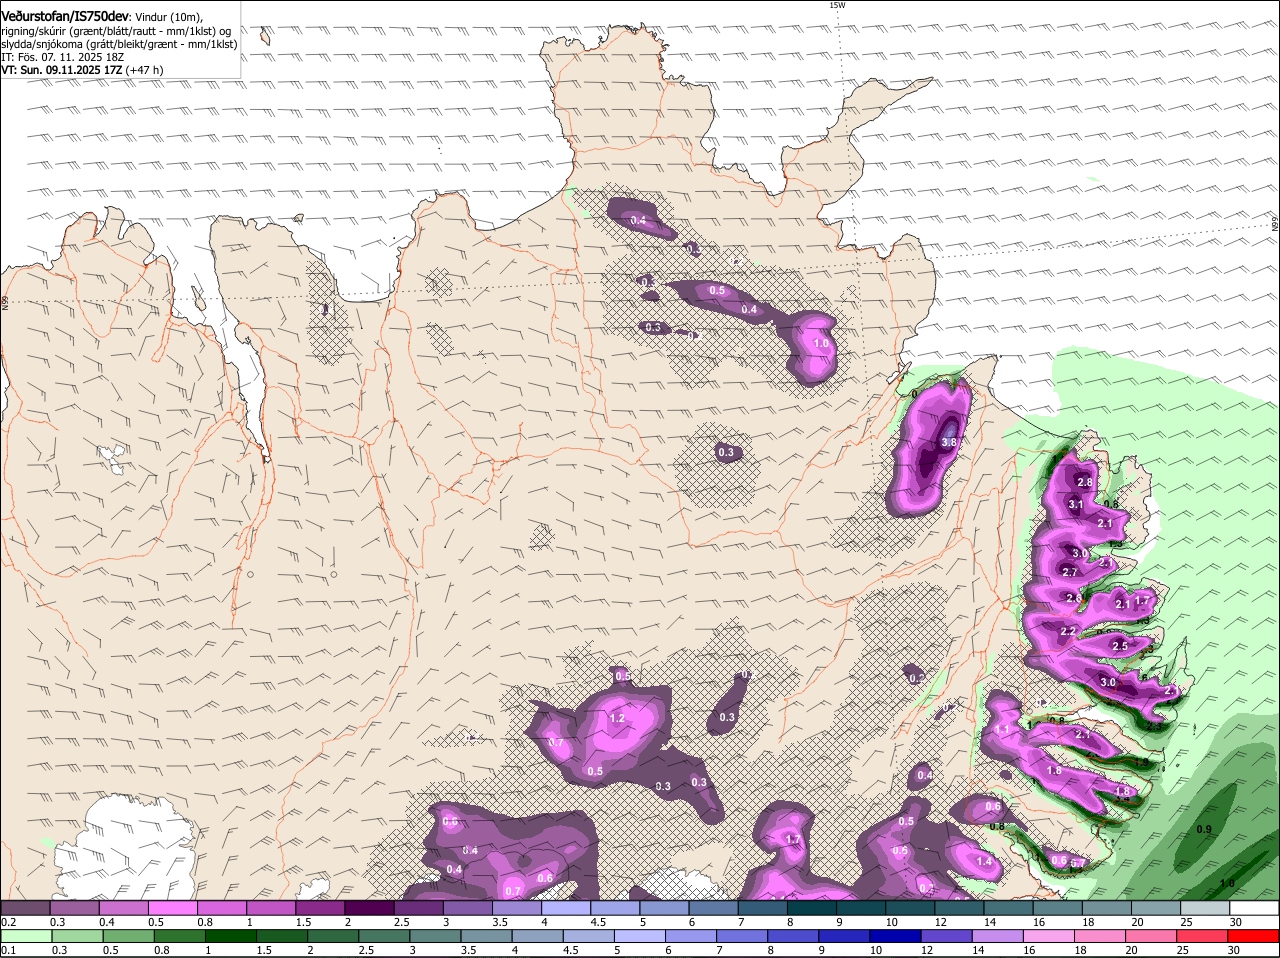
Task: Select purple-scale swatch between 0.3 and 0.4
Action: pyautogui.click(x=74, y=908)
